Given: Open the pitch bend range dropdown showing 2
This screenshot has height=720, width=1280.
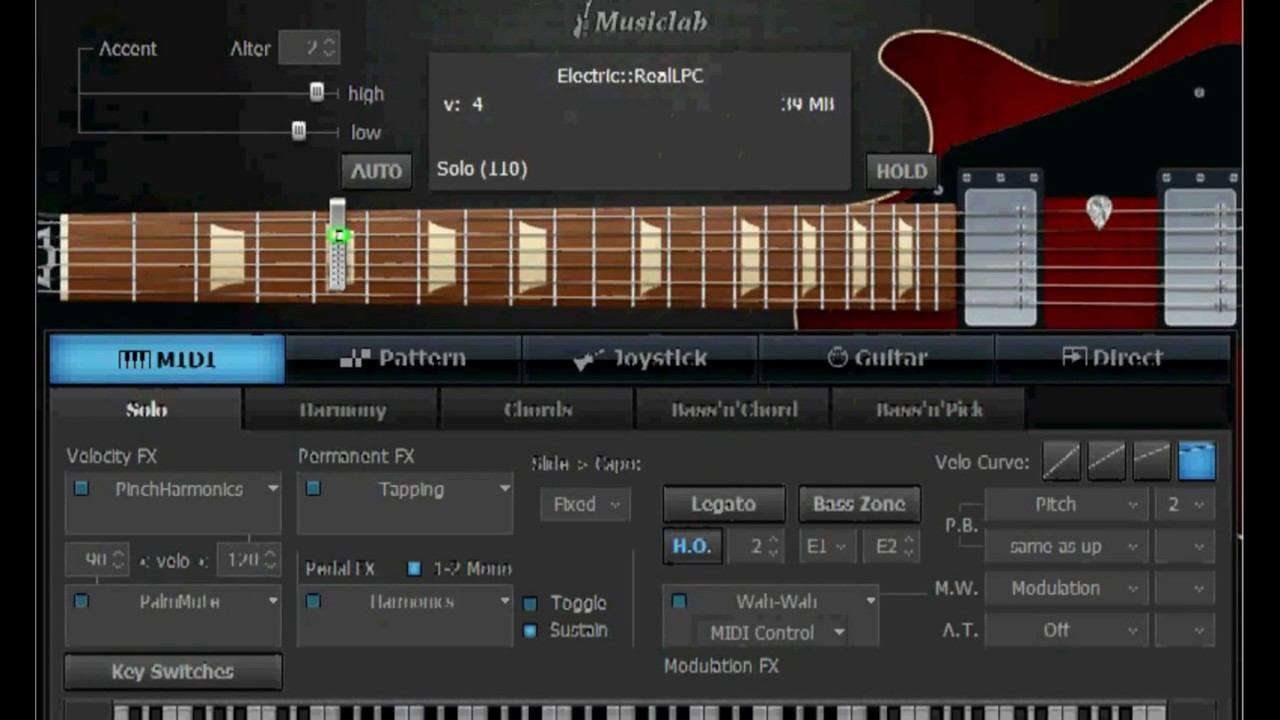Looking at the screenshot, I should pos(1186,504).
